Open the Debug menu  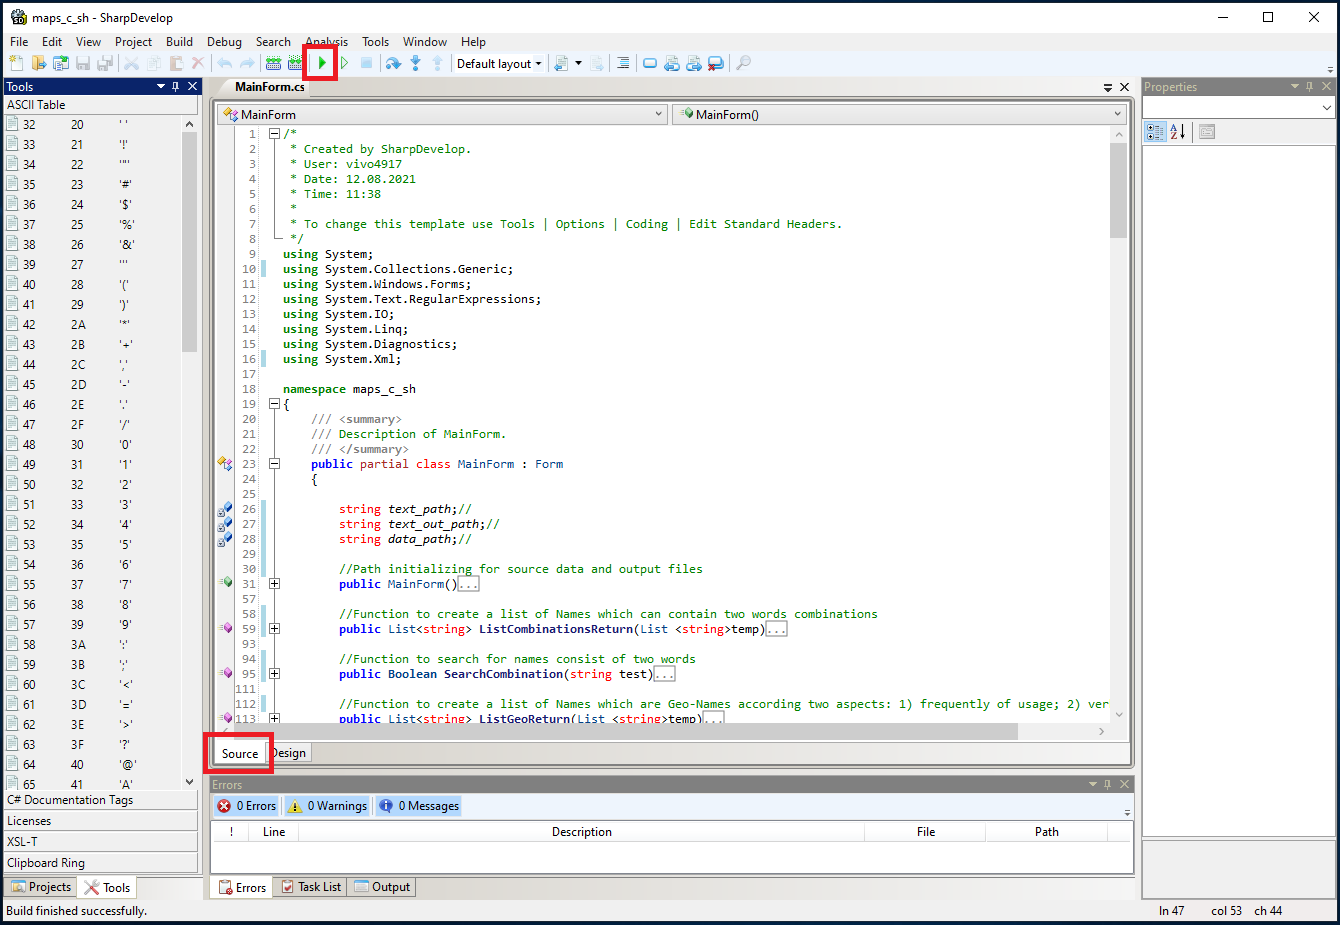click(224, 42)
